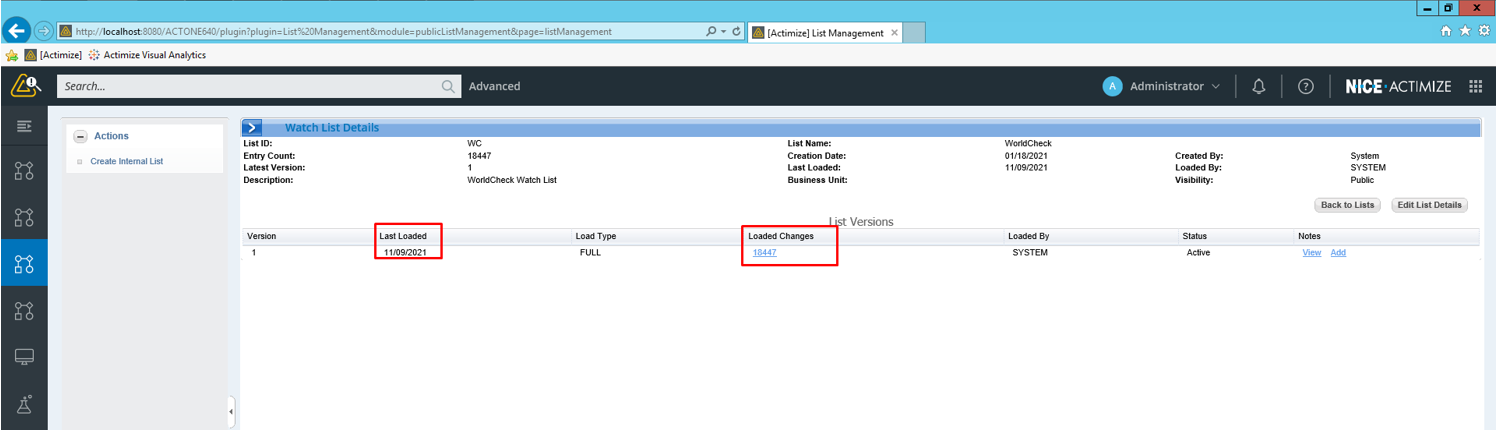Click the WorldCheck Watch List description value
The width and height of the screenshot is (1496, 433).
tap(511, 180)
